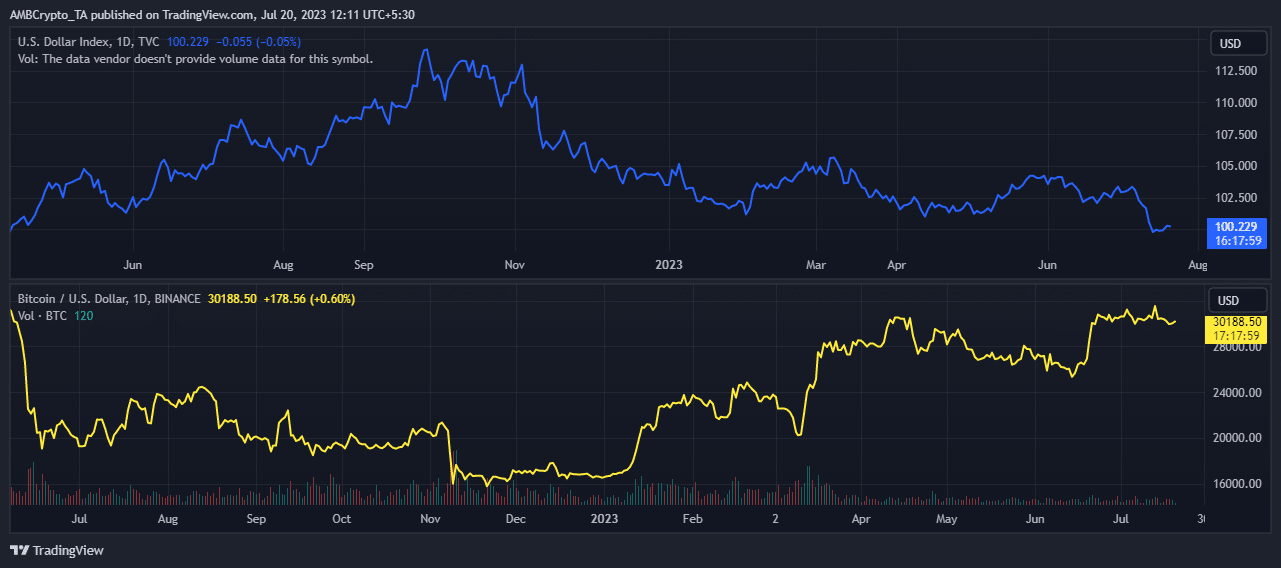Click the 17:17:59 countdown on Bitcoin axis
Image resolution: width=1281 pixels, height=568 pixels.
(x=1237, y=336)
